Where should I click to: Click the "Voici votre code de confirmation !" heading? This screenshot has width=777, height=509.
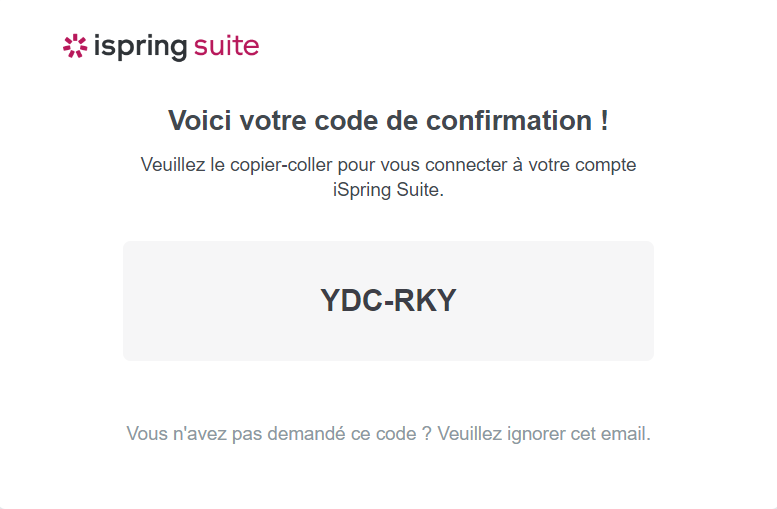[x=388, y=121]
